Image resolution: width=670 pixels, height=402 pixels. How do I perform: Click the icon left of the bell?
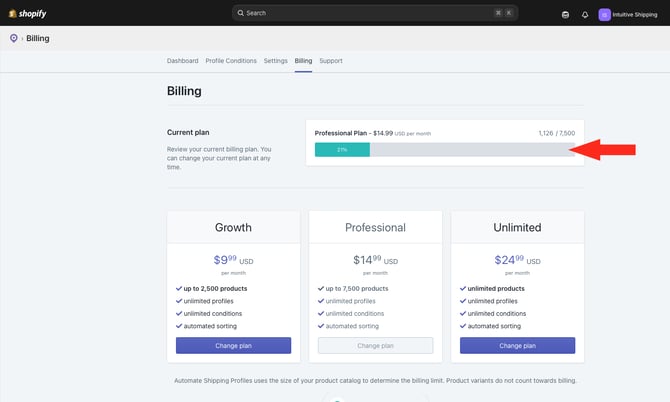click(565, 15)
